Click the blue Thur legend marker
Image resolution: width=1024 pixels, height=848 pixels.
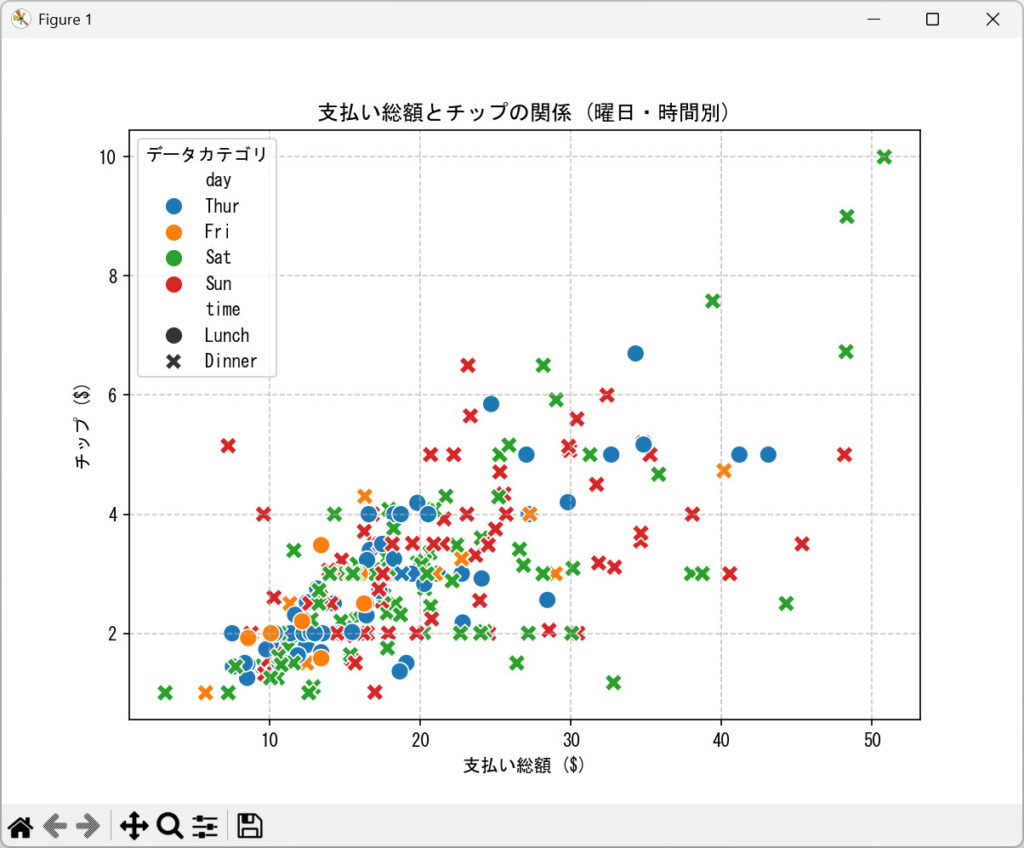(x=173, y=206)
